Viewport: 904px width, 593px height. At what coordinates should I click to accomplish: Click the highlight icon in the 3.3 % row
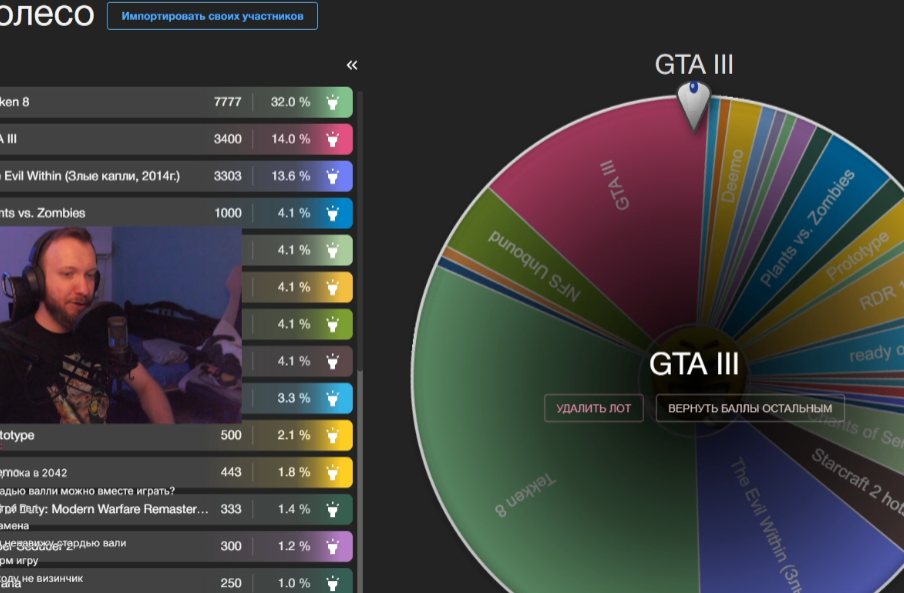pos(333,398)
